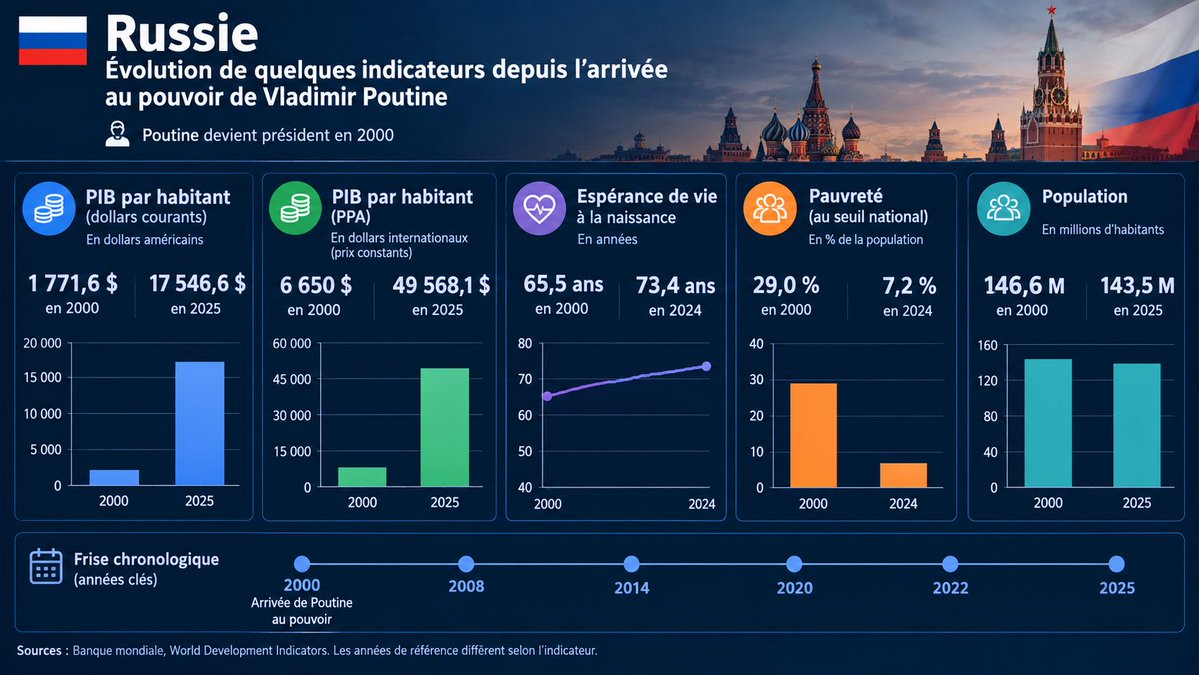Click the small blue 2000 bar in PIB dollars courants chart
1199x675 pixels.
tap(114, 478)
